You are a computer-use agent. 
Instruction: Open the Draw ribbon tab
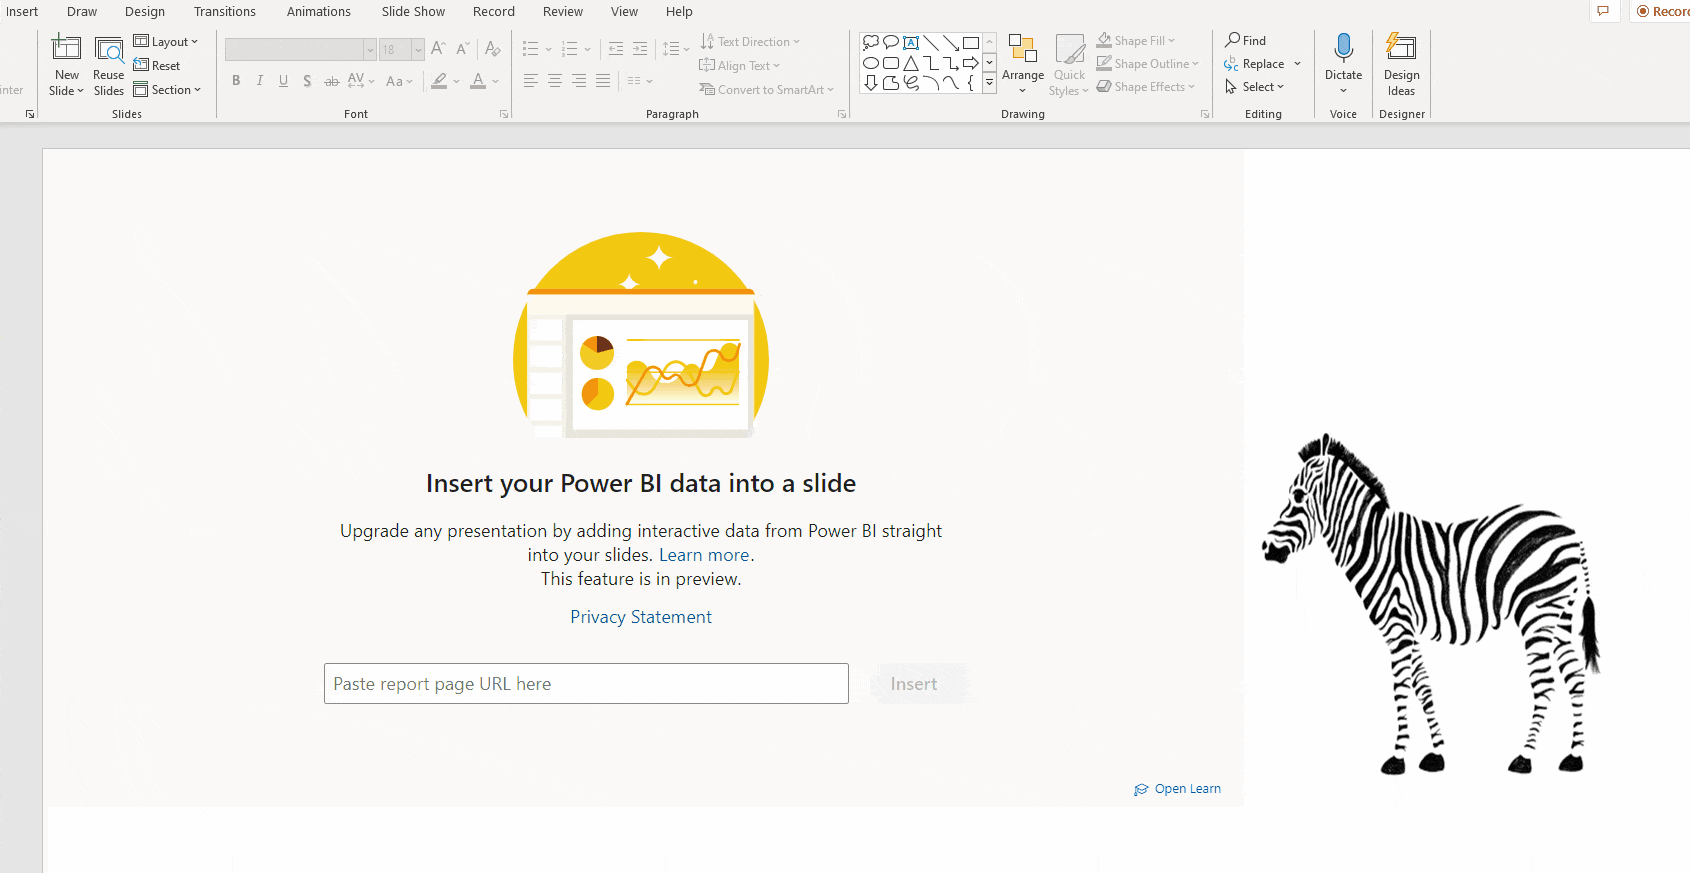[82, 12]
